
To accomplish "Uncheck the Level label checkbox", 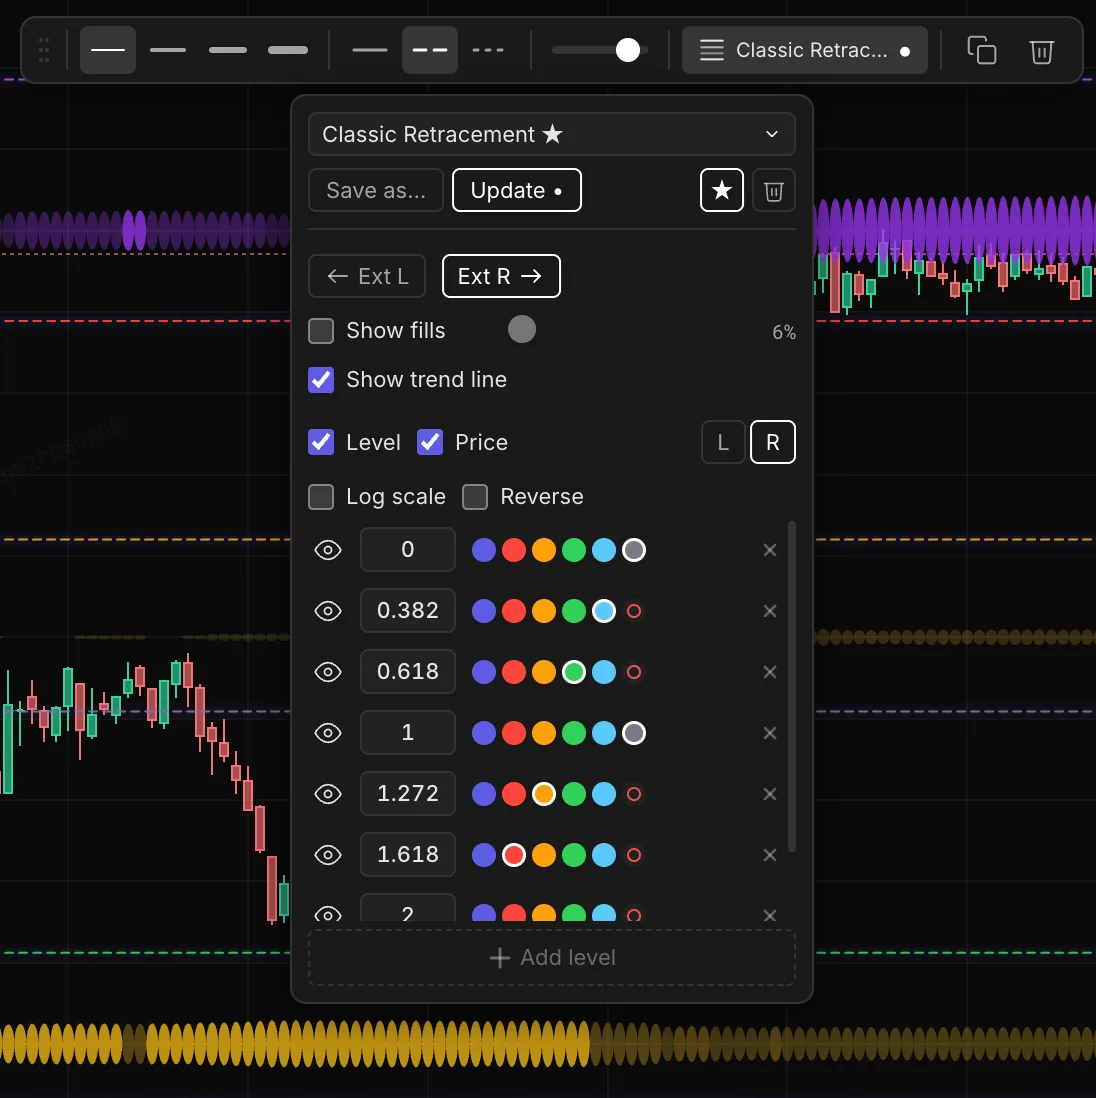I will pyautogui.click(x=321, y=442).
